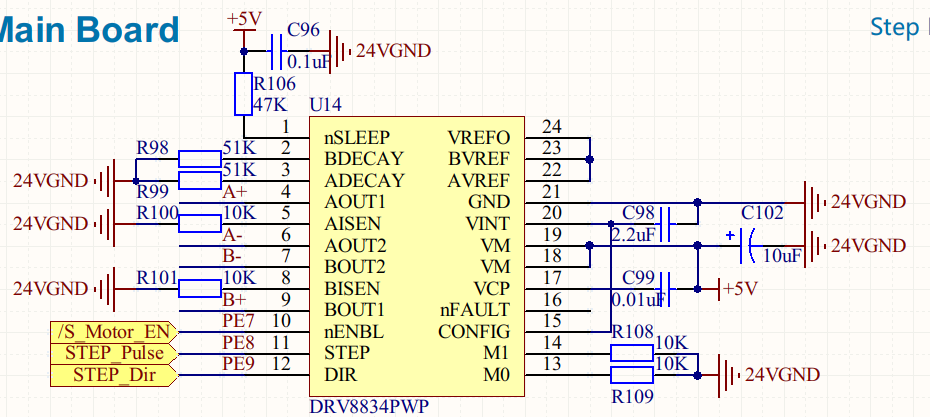Click the /S_Motor_EN port
930x417 pixels.
114,332
